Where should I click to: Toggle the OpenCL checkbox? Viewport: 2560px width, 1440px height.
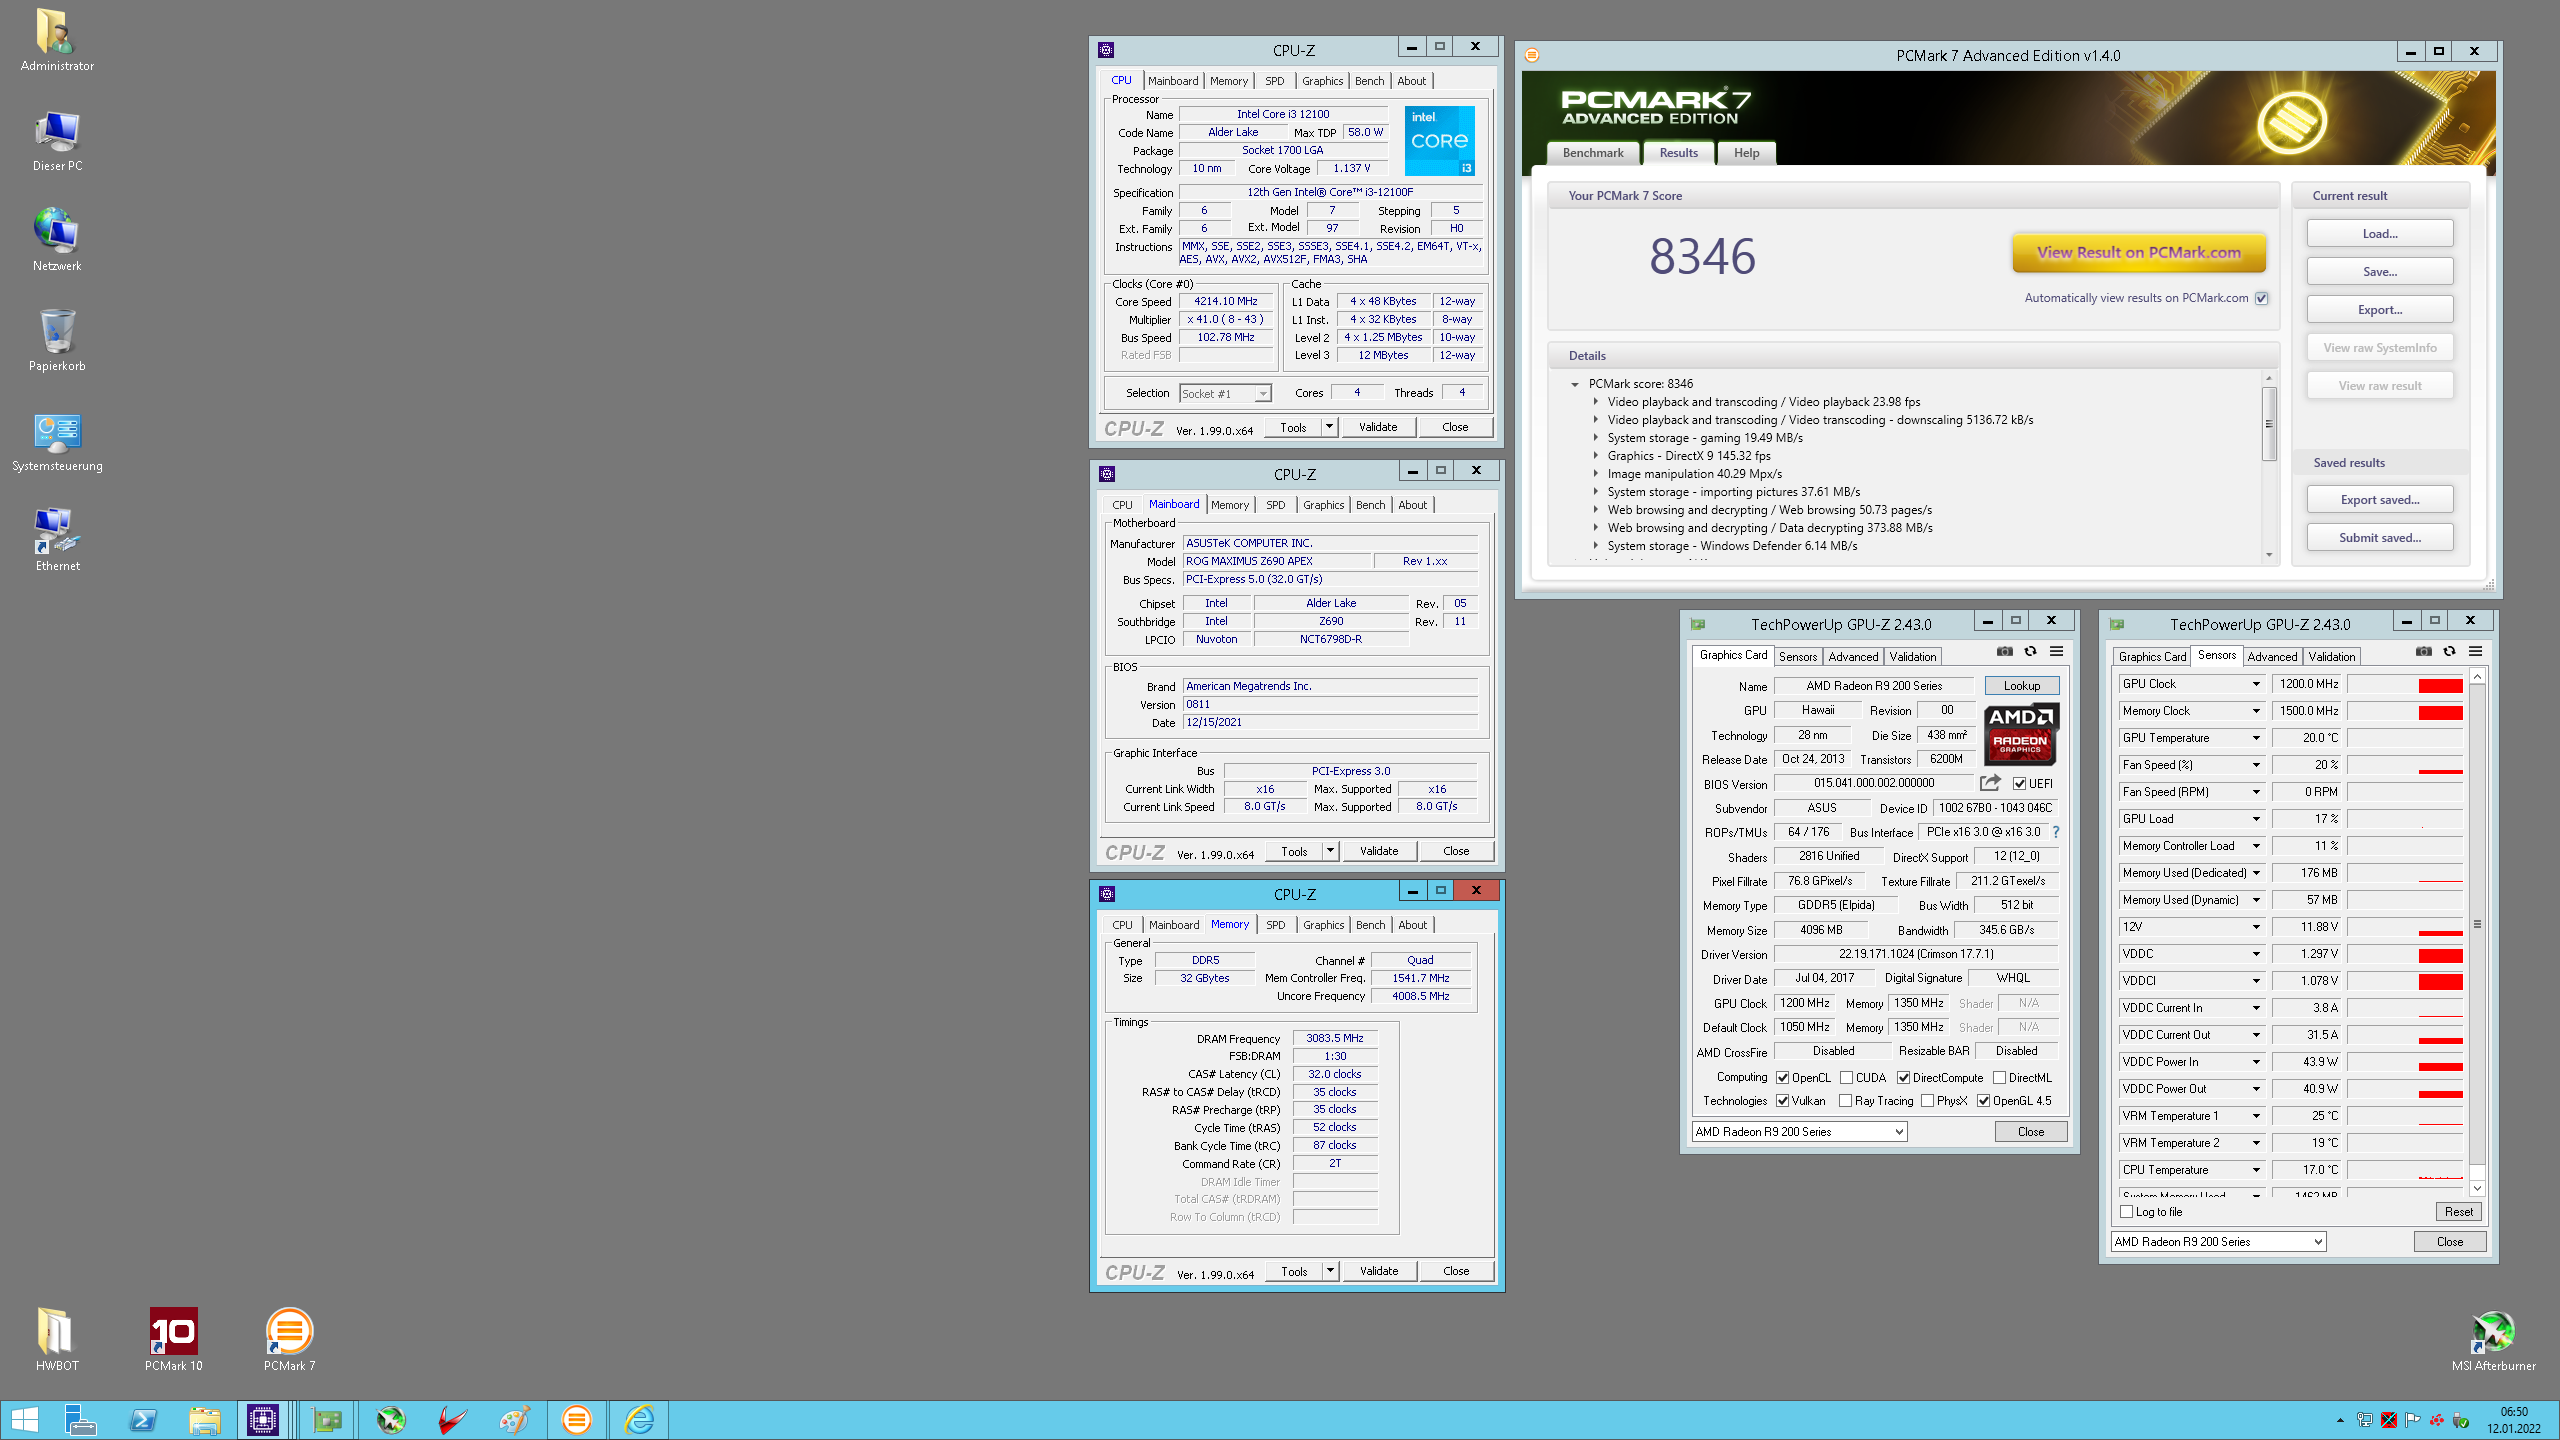point(1783,1077)
